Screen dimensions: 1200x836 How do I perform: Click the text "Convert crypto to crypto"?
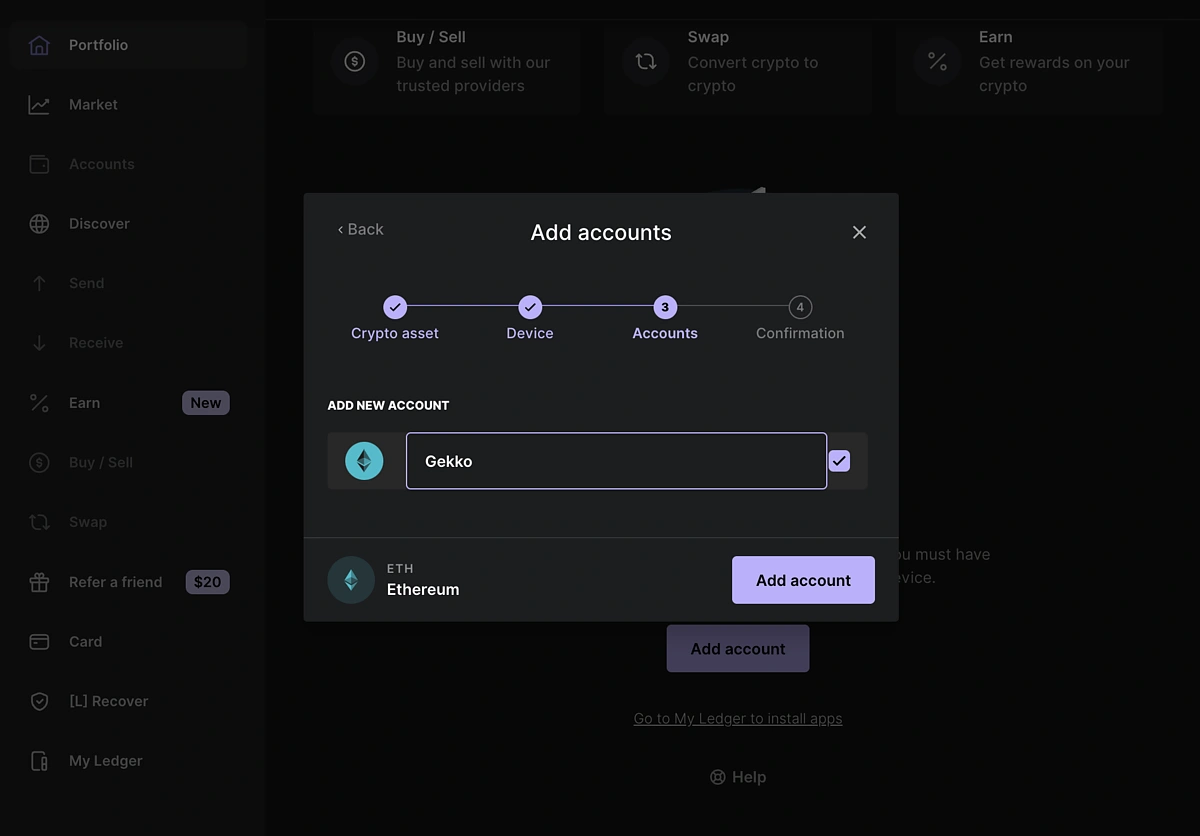pyautogui.click(x=753, y=74)
